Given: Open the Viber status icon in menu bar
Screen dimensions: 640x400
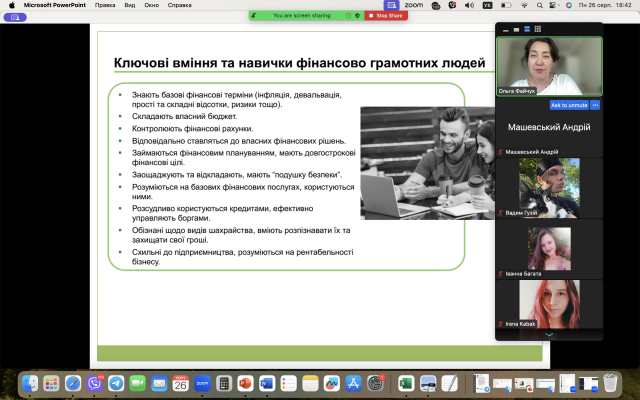Looking at the screenshot, I should (x=452, y=5).
